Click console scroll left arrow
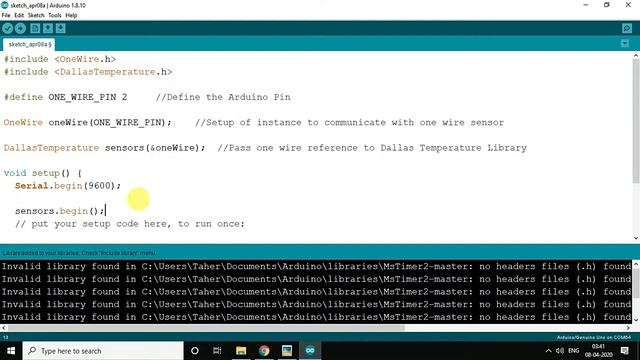The width and height of the screenshot is (640, 360). [x=4, y=328]
